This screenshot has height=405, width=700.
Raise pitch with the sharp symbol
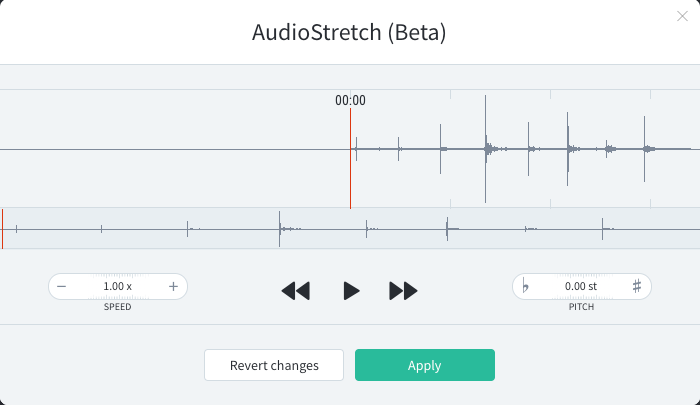[637, 286]
